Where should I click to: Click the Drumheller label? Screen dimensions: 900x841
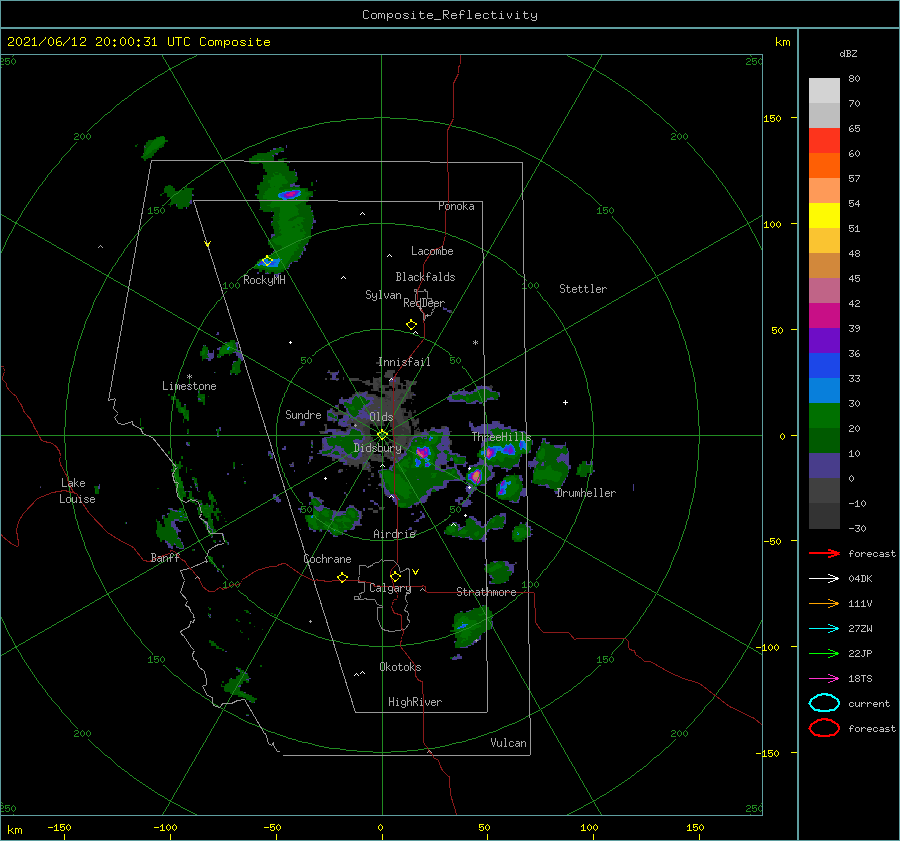click(586, 493)
